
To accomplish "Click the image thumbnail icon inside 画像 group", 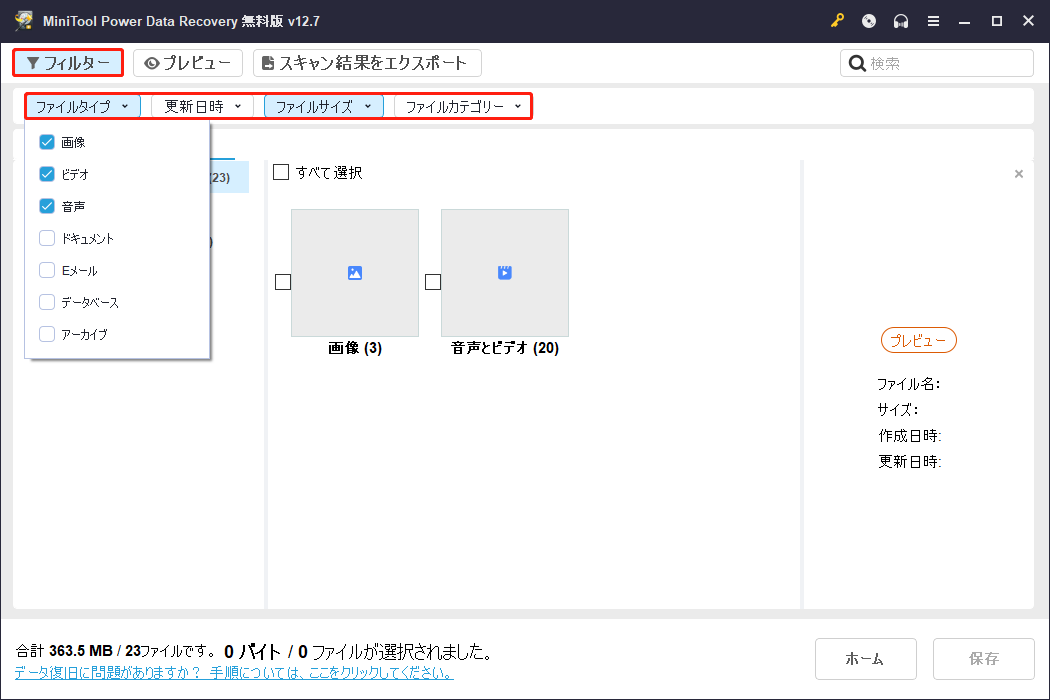I will pyautogui.click(x=354, y=272).
